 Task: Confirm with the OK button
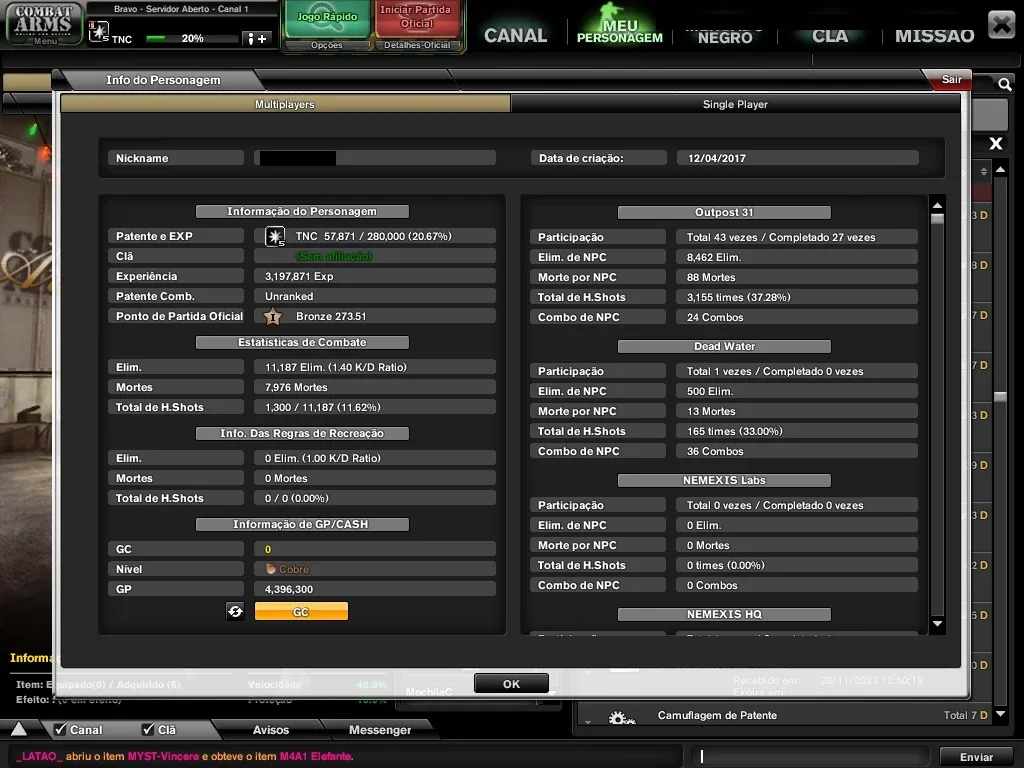(511, 684)
